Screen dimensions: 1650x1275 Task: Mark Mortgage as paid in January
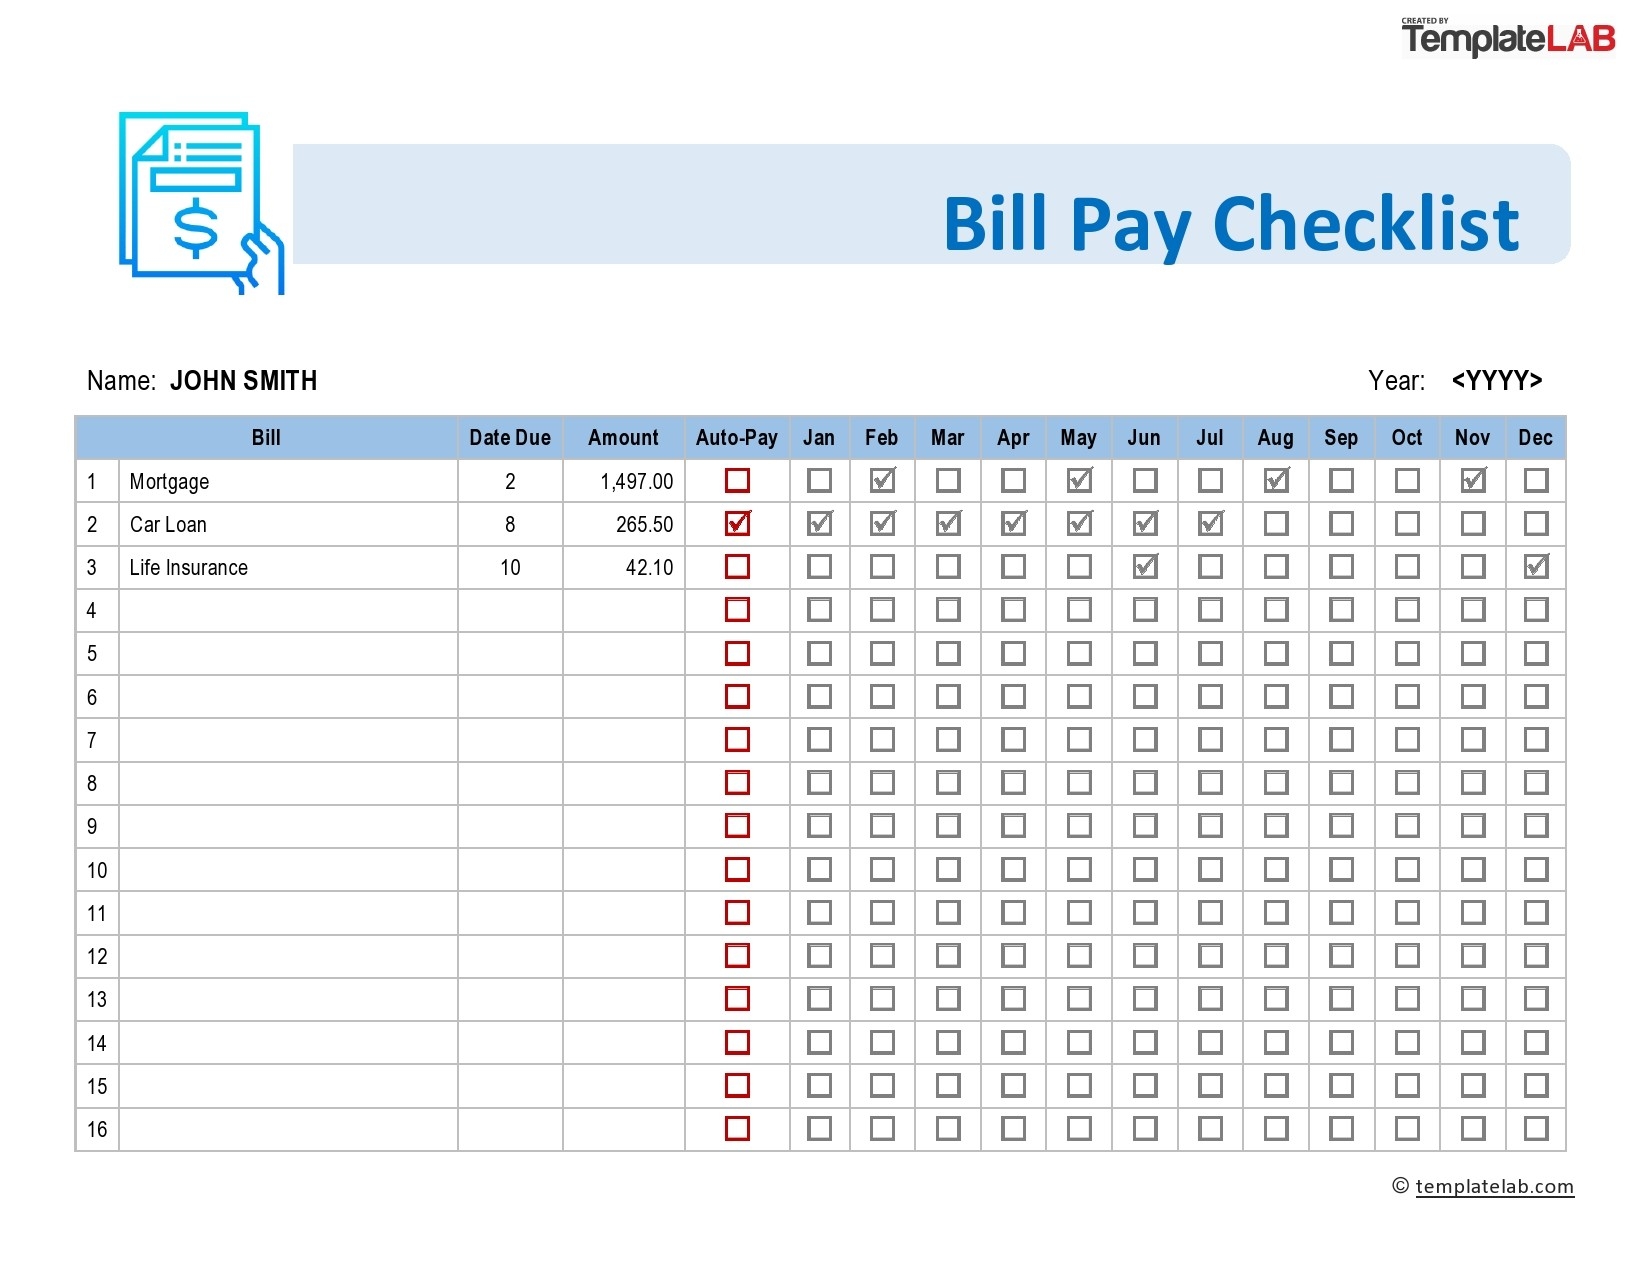[819, 481]
